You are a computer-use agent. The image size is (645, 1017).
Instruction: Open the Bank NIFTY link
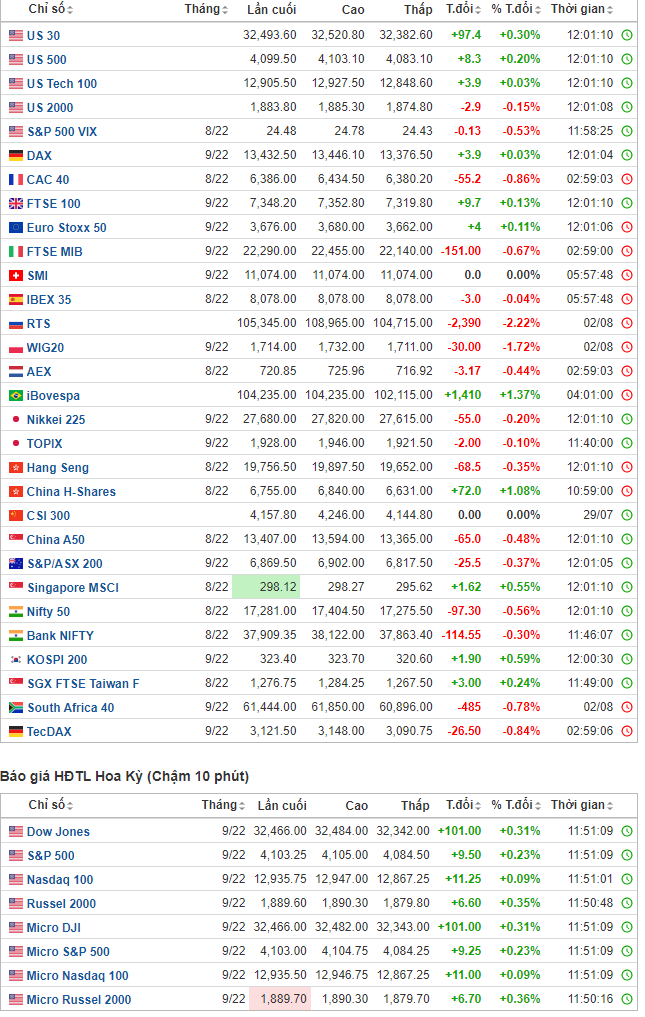(60, 636)
